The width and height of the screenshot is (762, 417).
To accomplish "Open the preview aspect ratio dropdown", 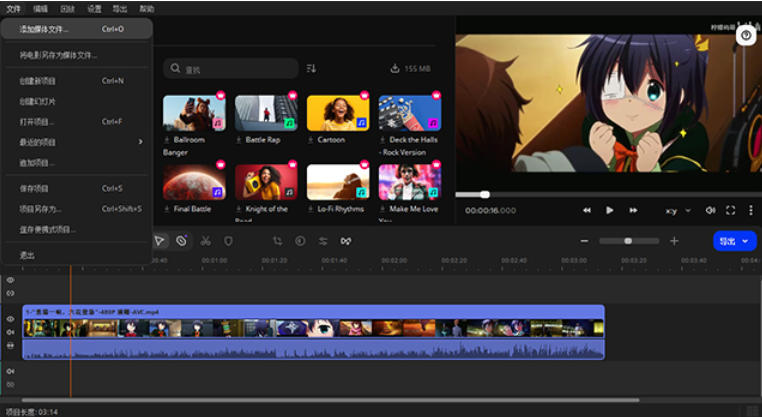I will [x=678, y=211].
